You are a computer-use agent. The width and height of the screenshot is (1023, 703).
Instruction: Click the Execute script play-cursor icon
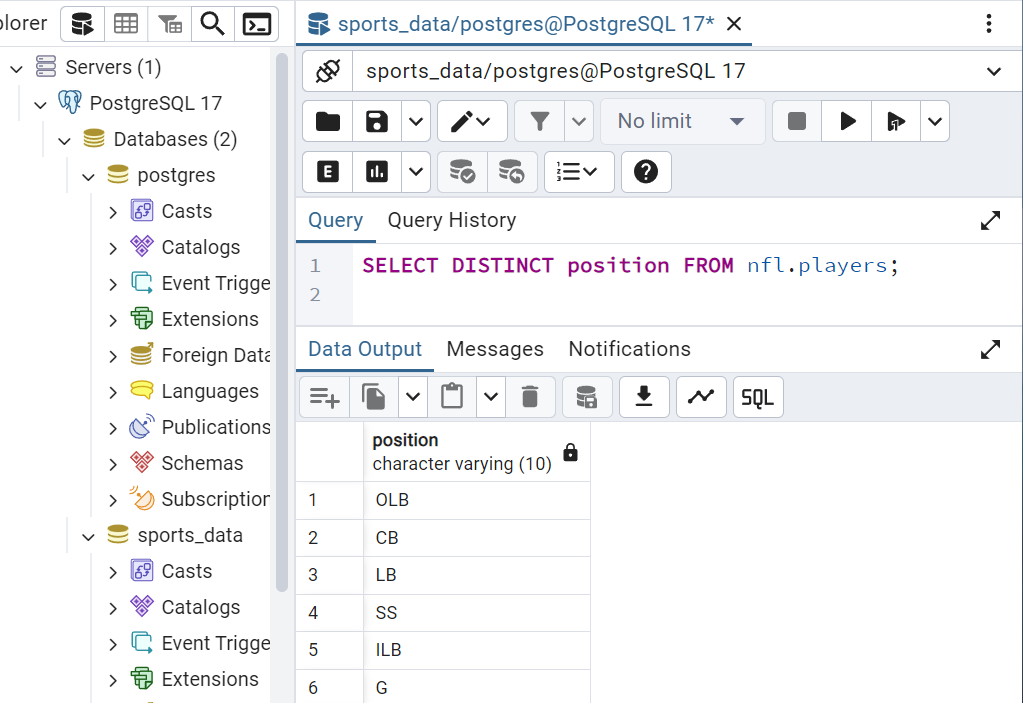896,121
